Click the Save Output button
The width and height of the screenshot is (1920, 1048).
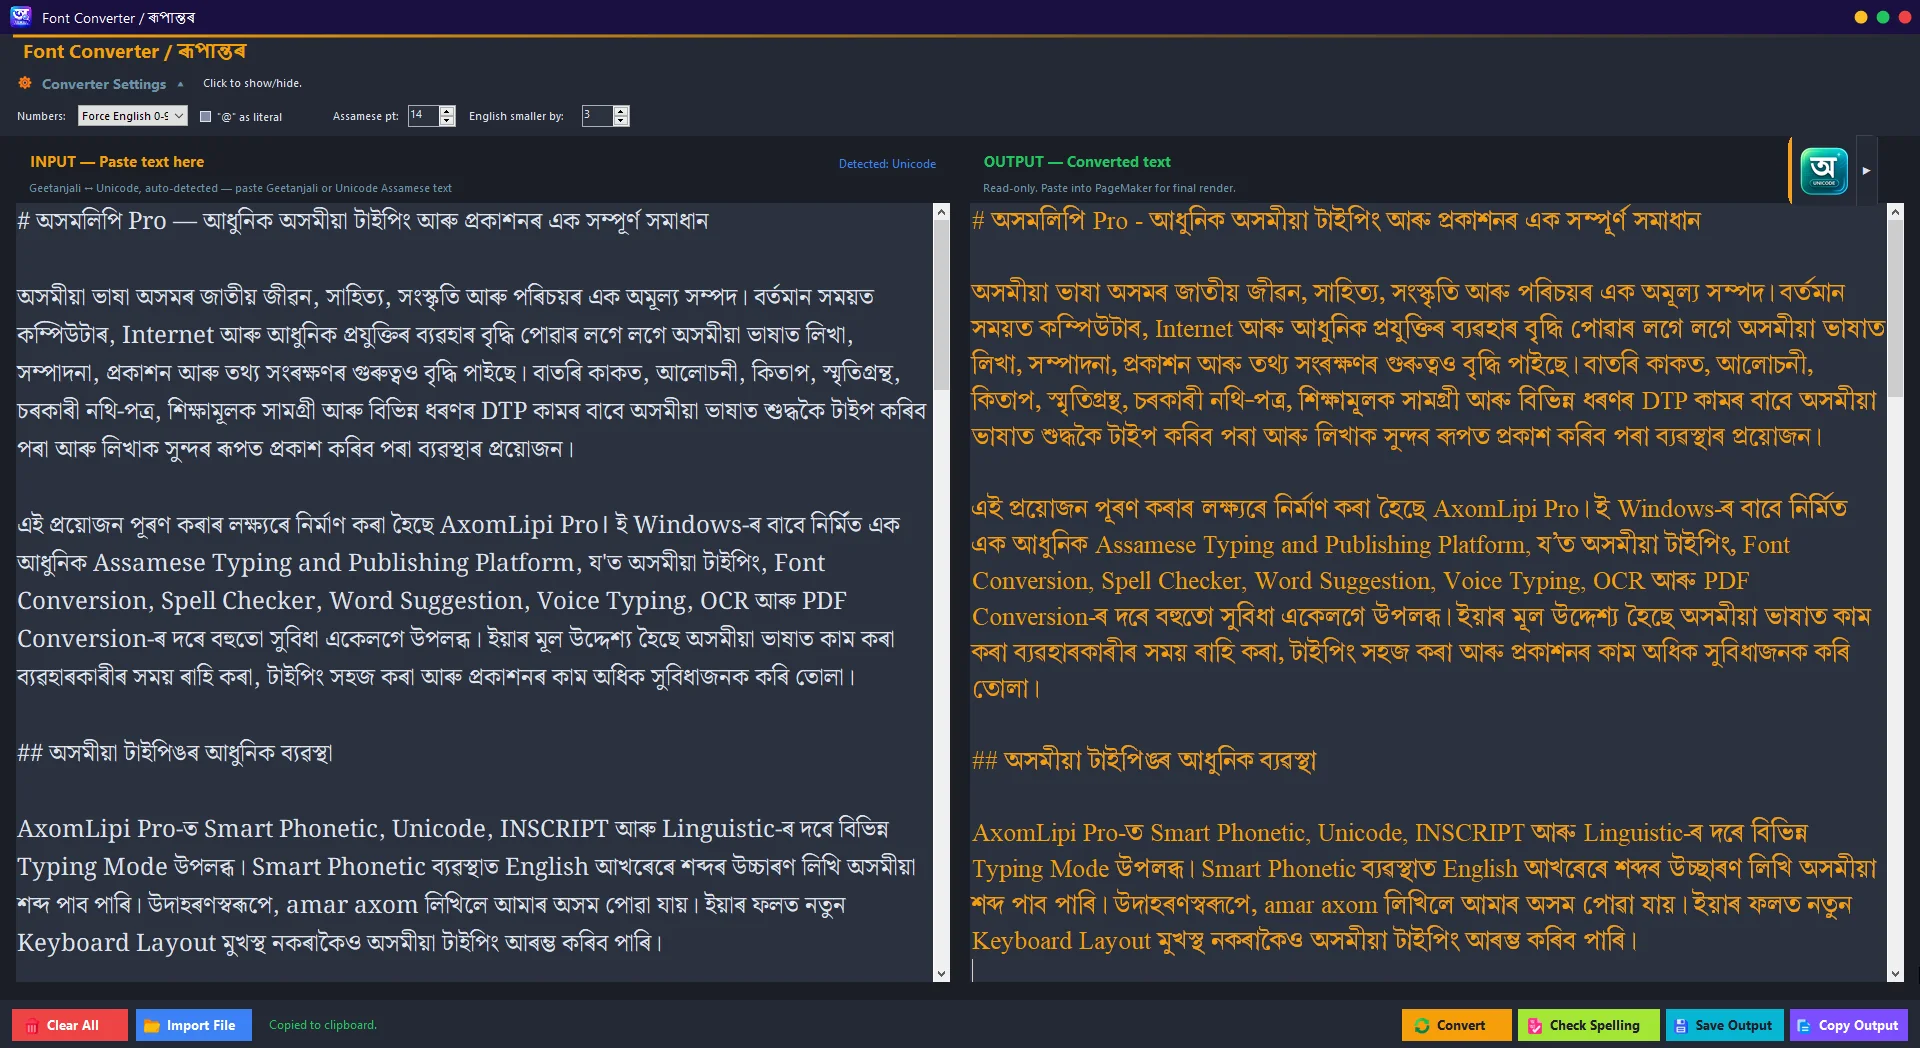click(x=1724, y=1025)
